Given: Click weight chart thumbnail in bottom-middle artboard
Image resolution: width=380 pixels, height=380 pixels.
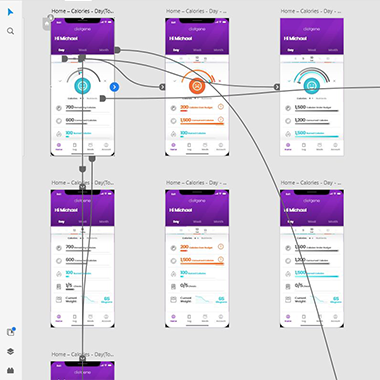Looking at the screenshot, I should pyautogui.click(x=203, y=299).
